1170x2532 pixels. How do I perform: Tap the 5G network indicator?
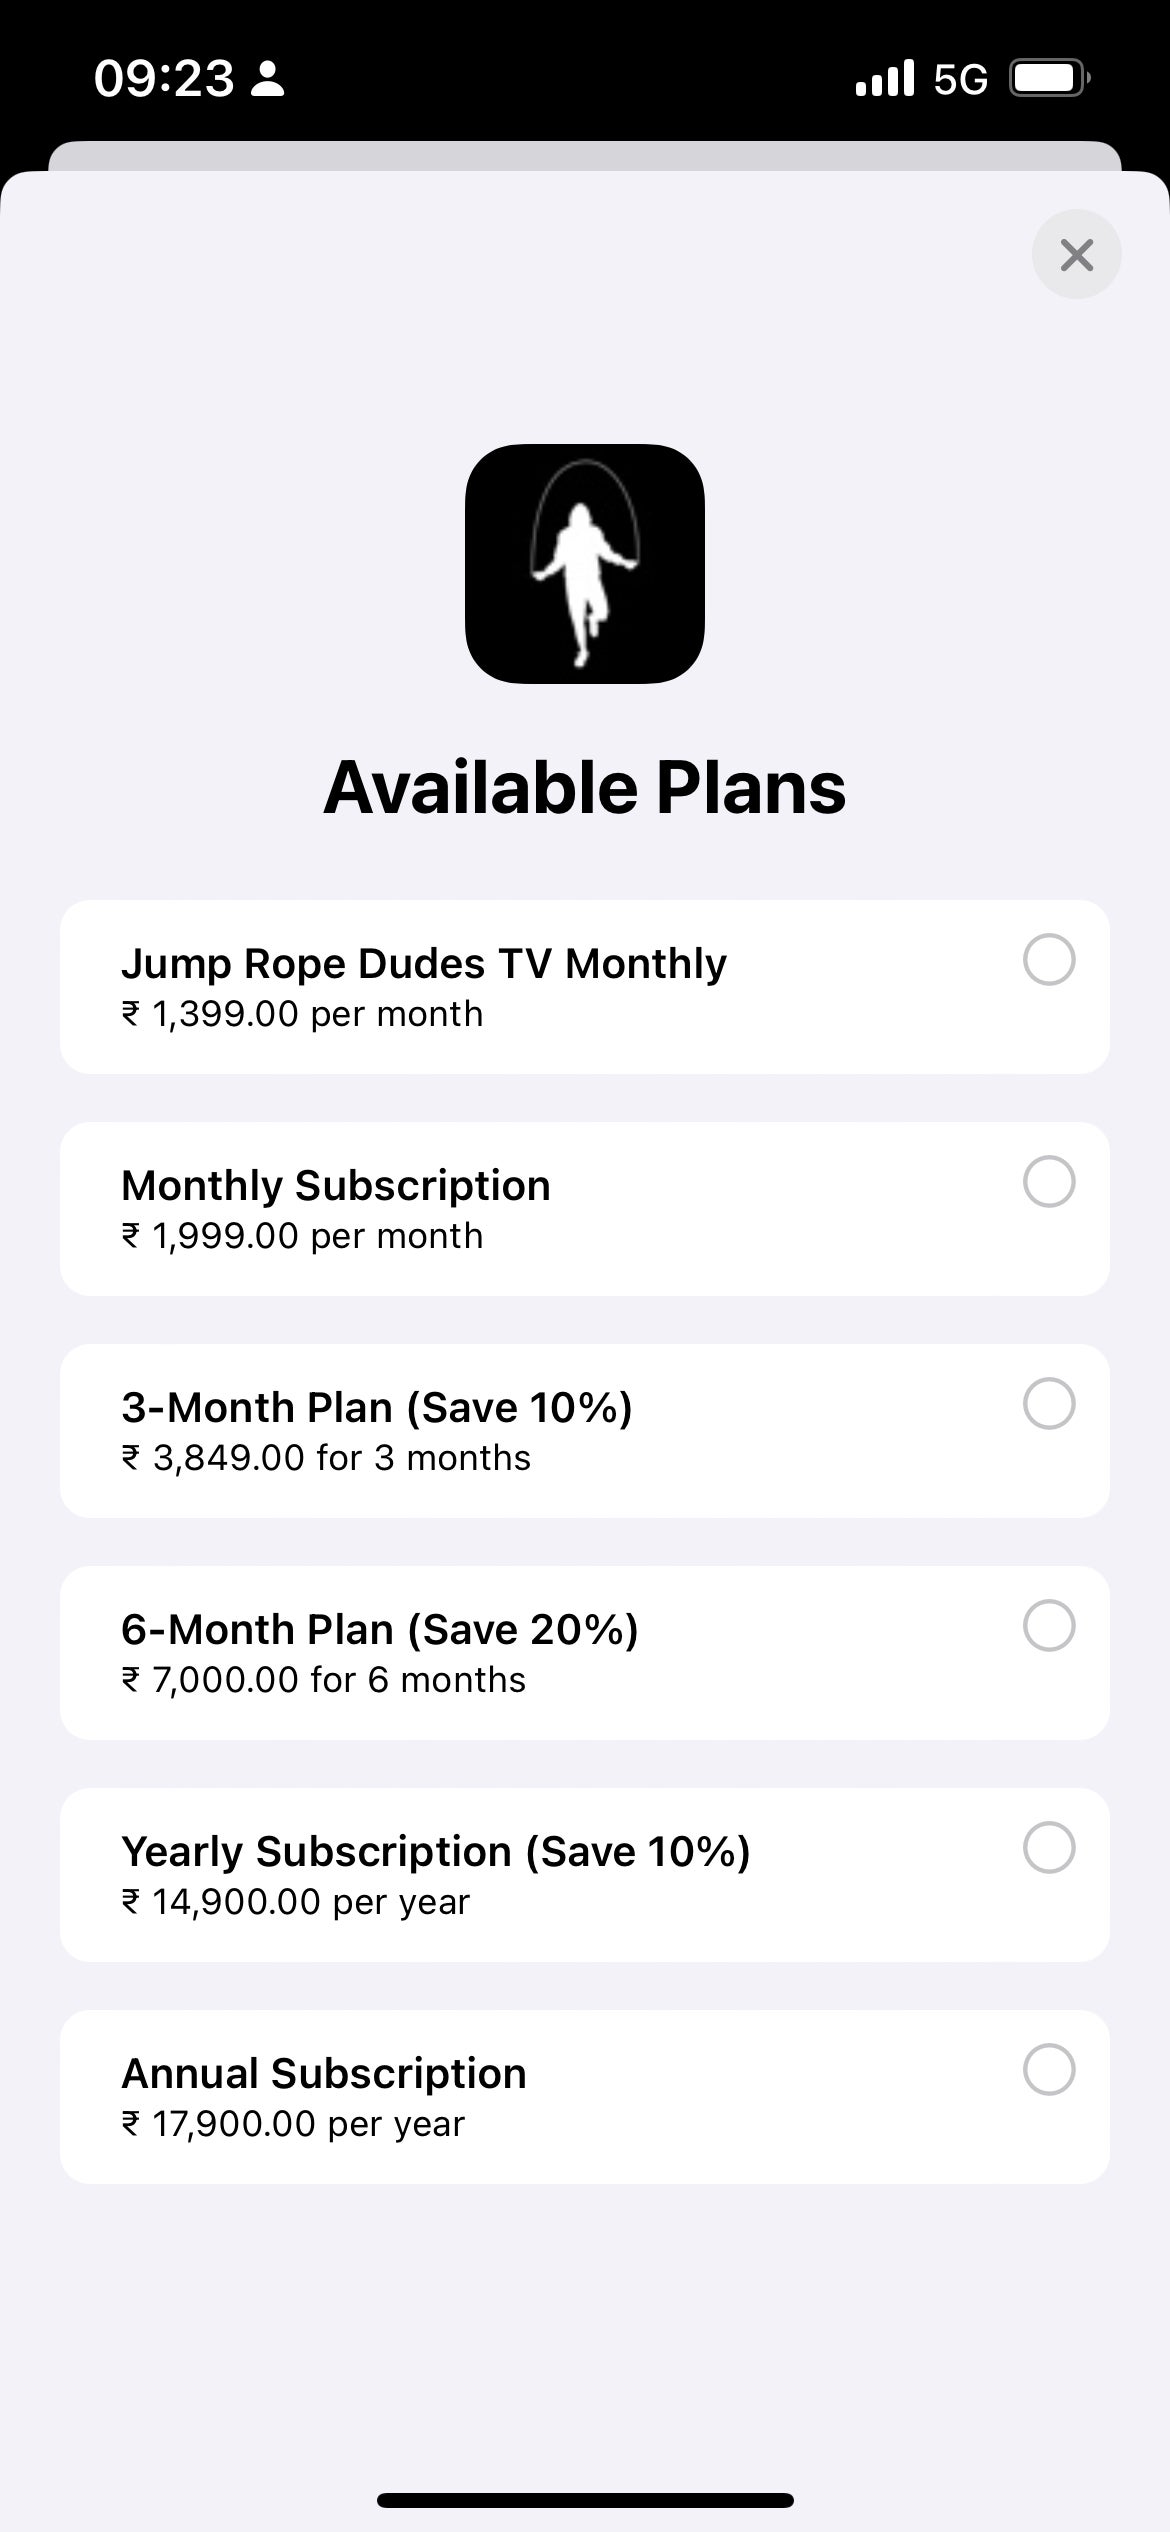(960, 79)
